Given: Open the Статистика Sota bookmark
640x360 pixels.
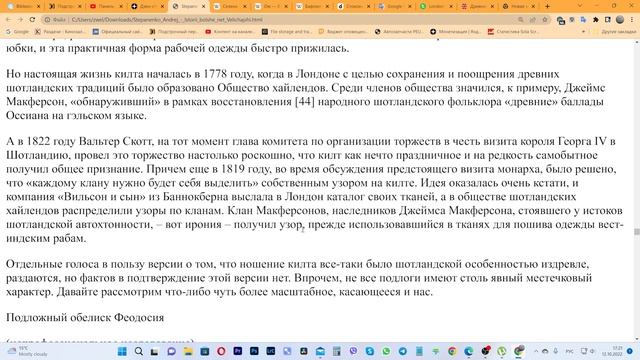Looking at the screenshot, I should 513,31.
